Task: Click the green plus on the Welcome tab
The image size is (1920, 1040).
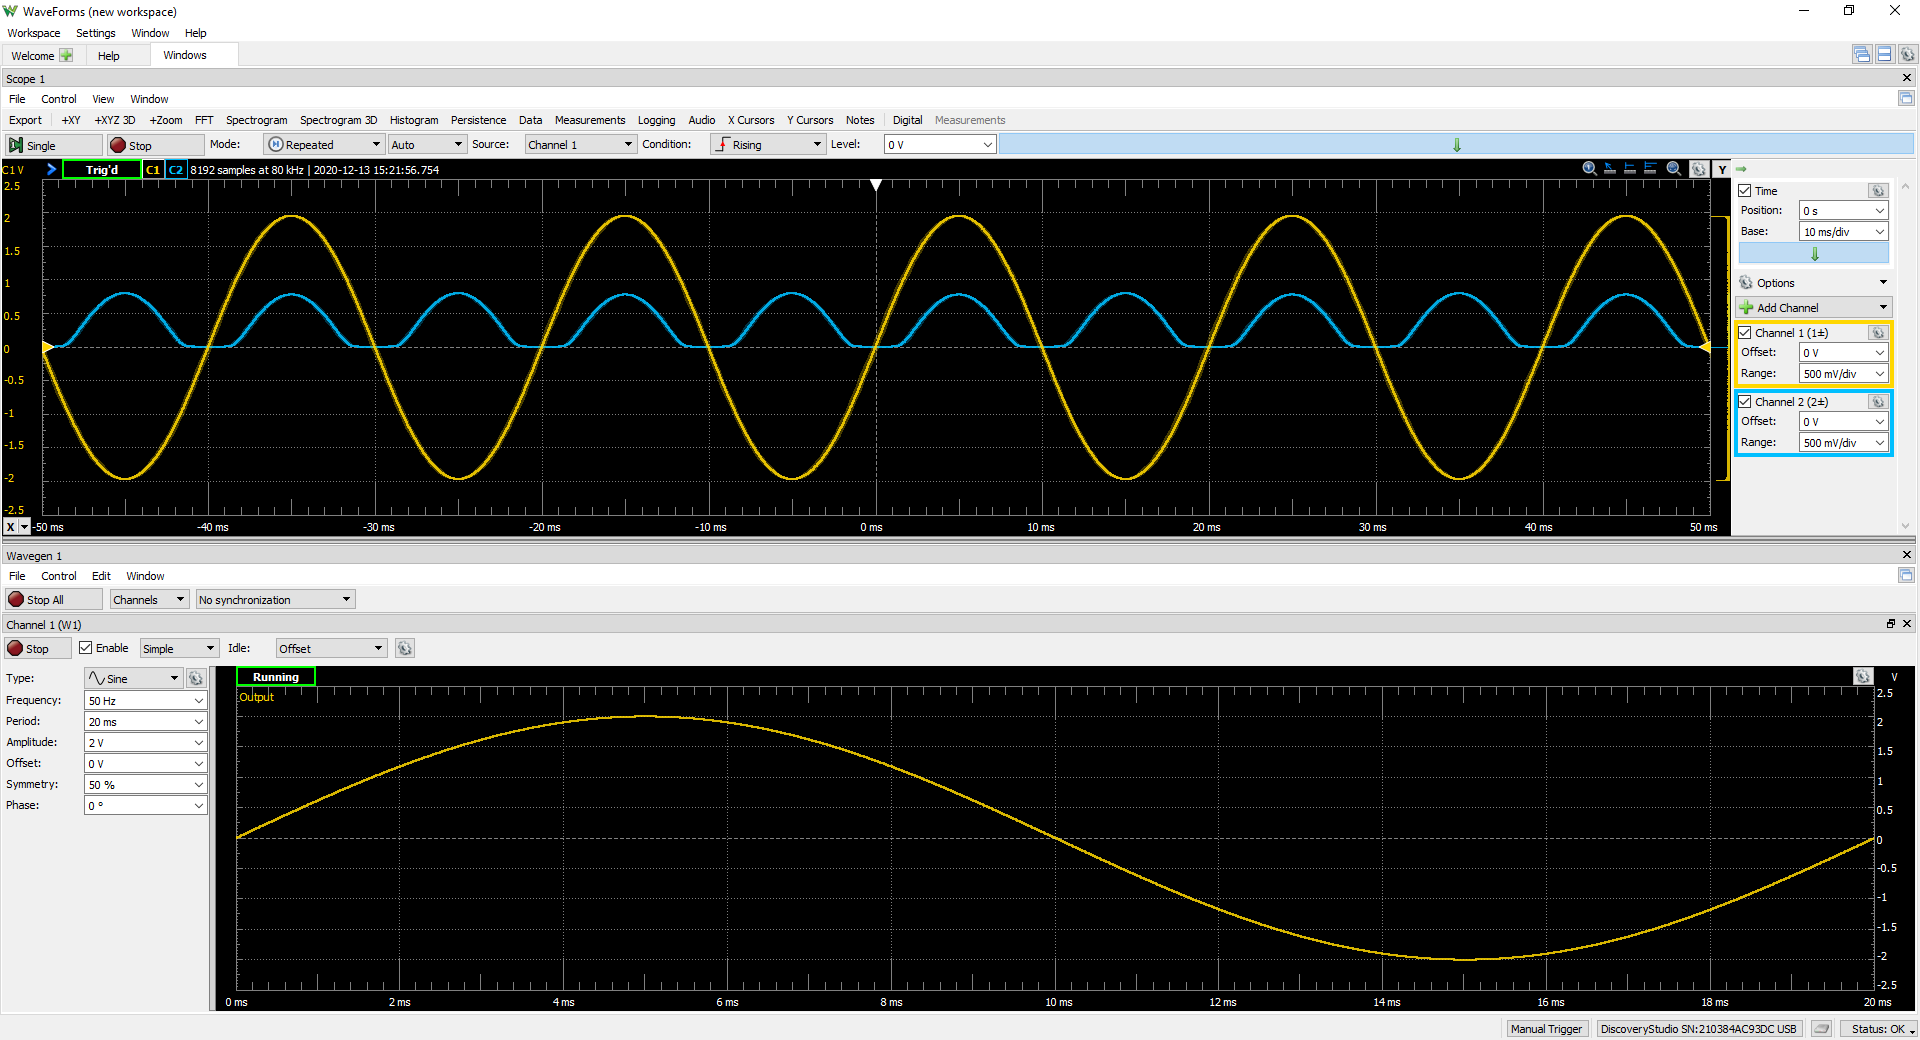Action: click(66, 55)
